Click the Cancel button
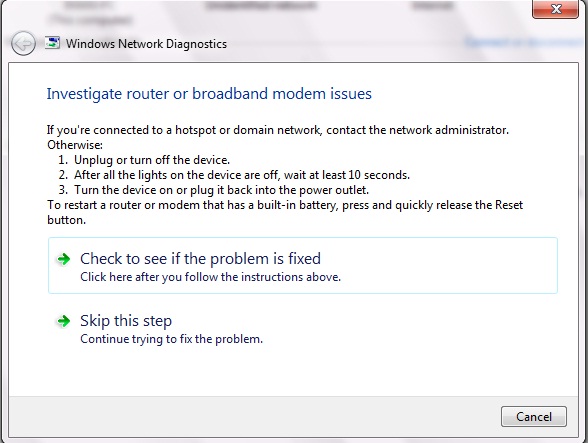The width and height of the screenshot is (588, 443). [x=534, y=416]
